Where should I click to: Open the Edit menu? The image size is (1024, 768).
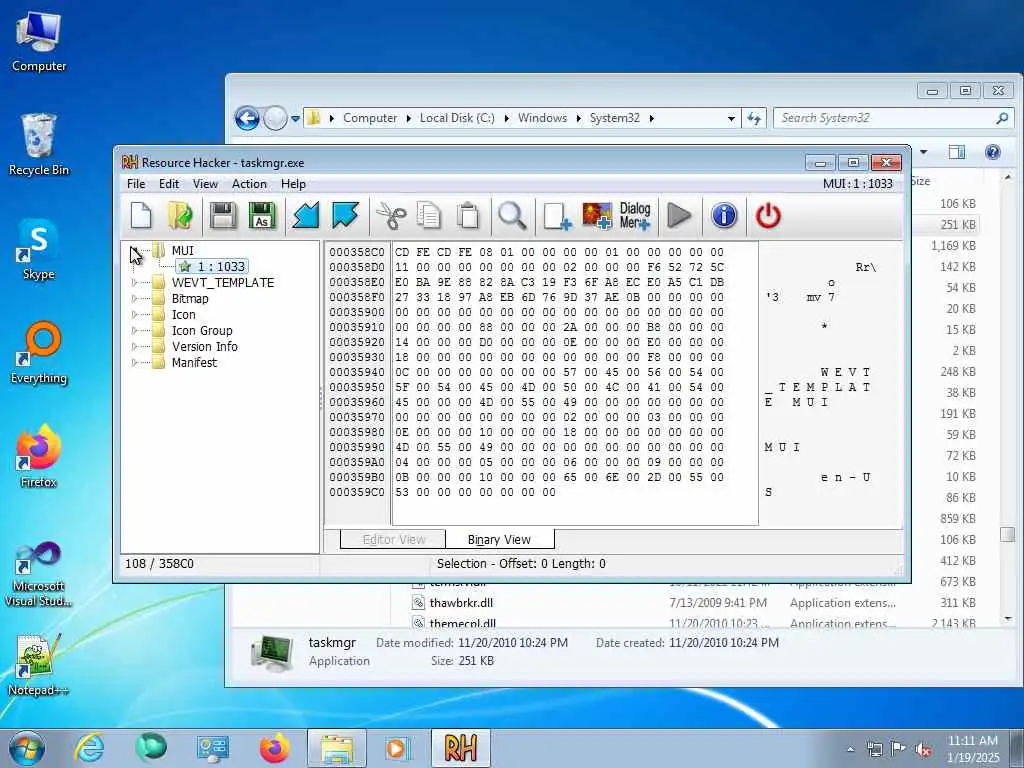[x=168, y=184]
